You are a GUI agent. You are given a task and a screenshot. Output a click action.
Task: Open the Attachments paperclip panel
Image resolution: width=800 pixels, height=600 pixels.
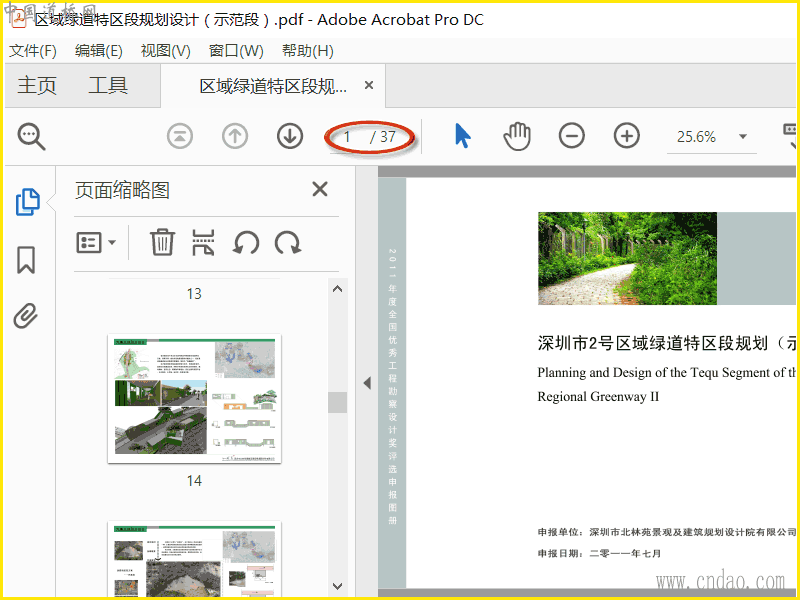pyautogui.click(x=26, y=316)
